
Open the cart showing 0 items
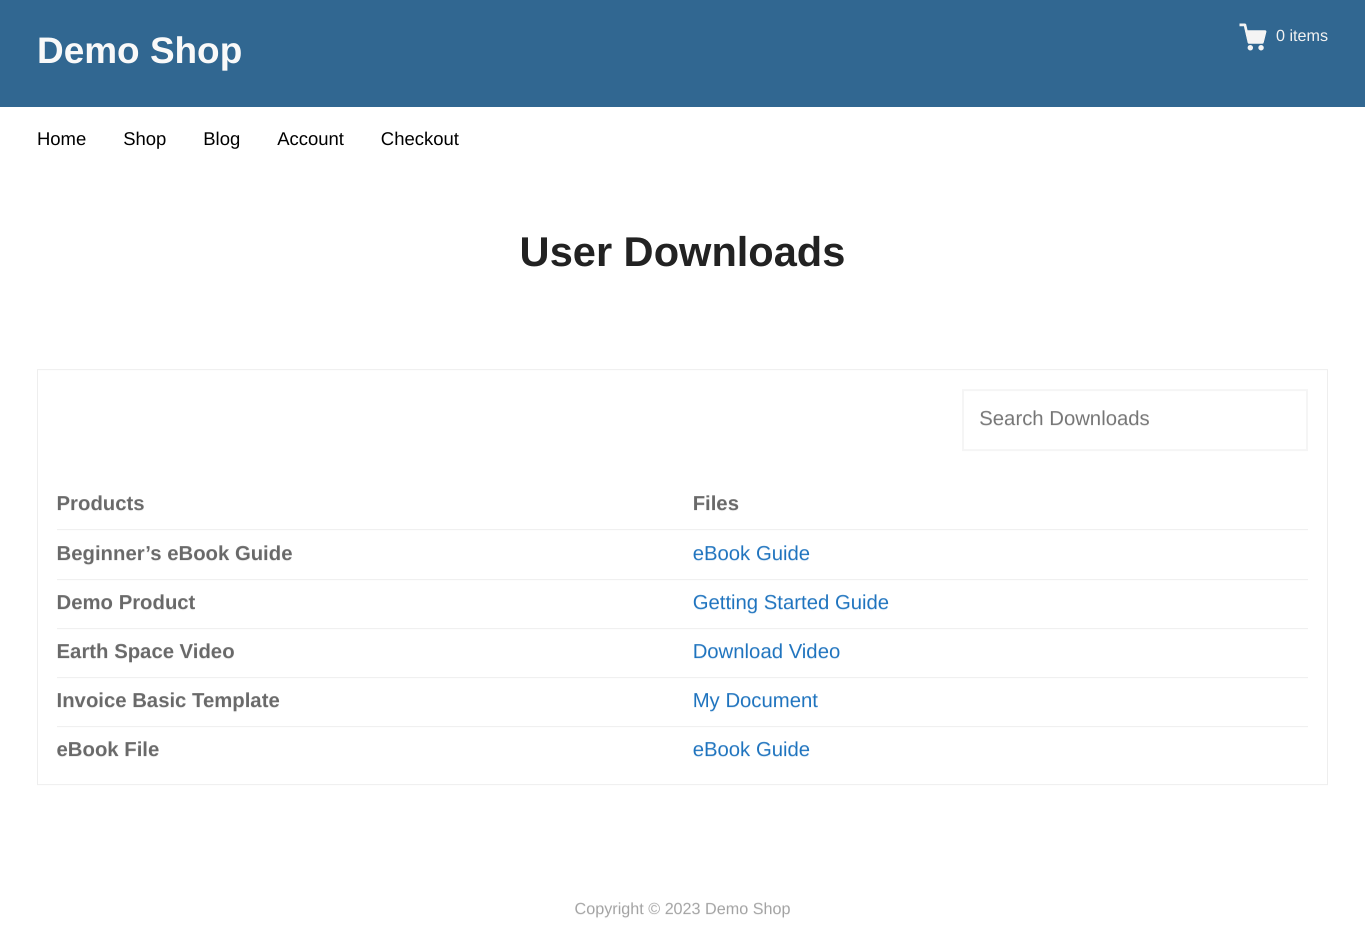click(1301, 36)
